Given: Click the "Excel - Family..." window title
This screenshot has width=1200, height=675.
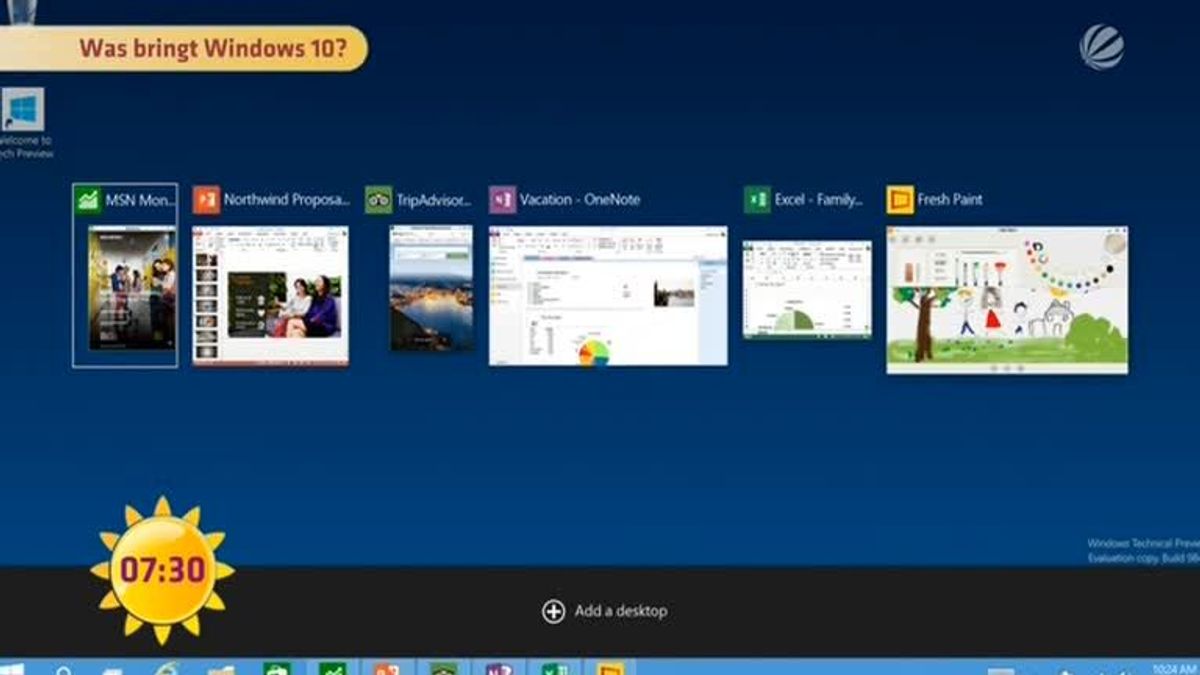Looking at the screenshot, I should point(819,200).
